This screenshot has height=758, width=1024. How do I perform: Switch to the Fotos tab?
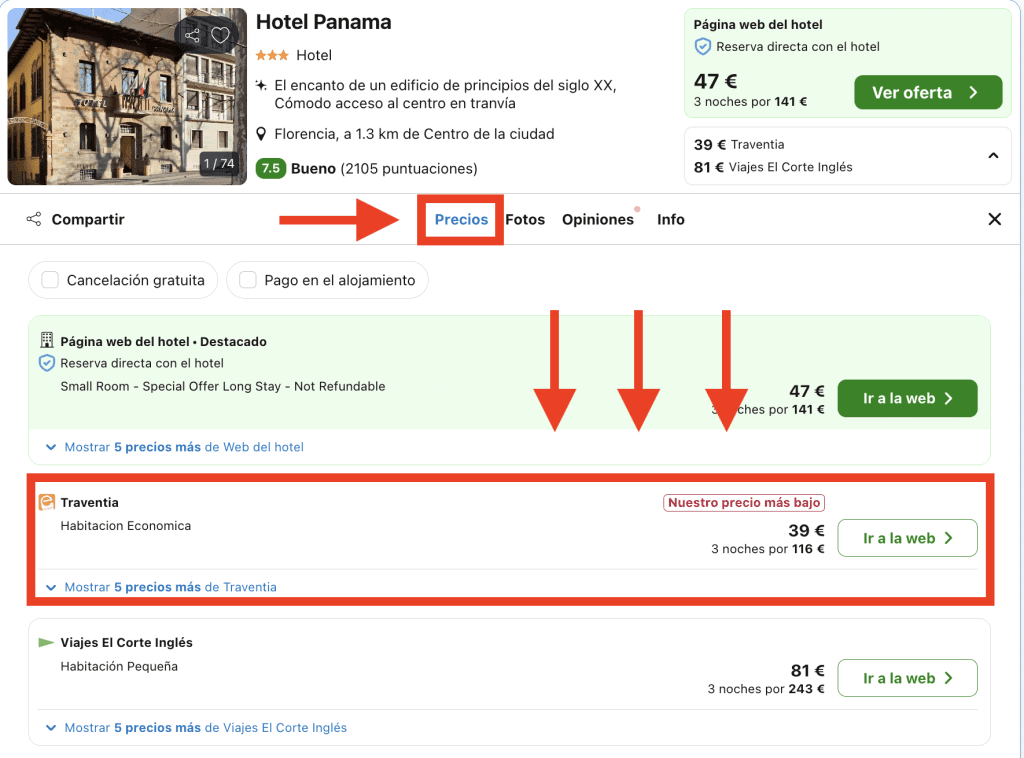coord(525,219)
